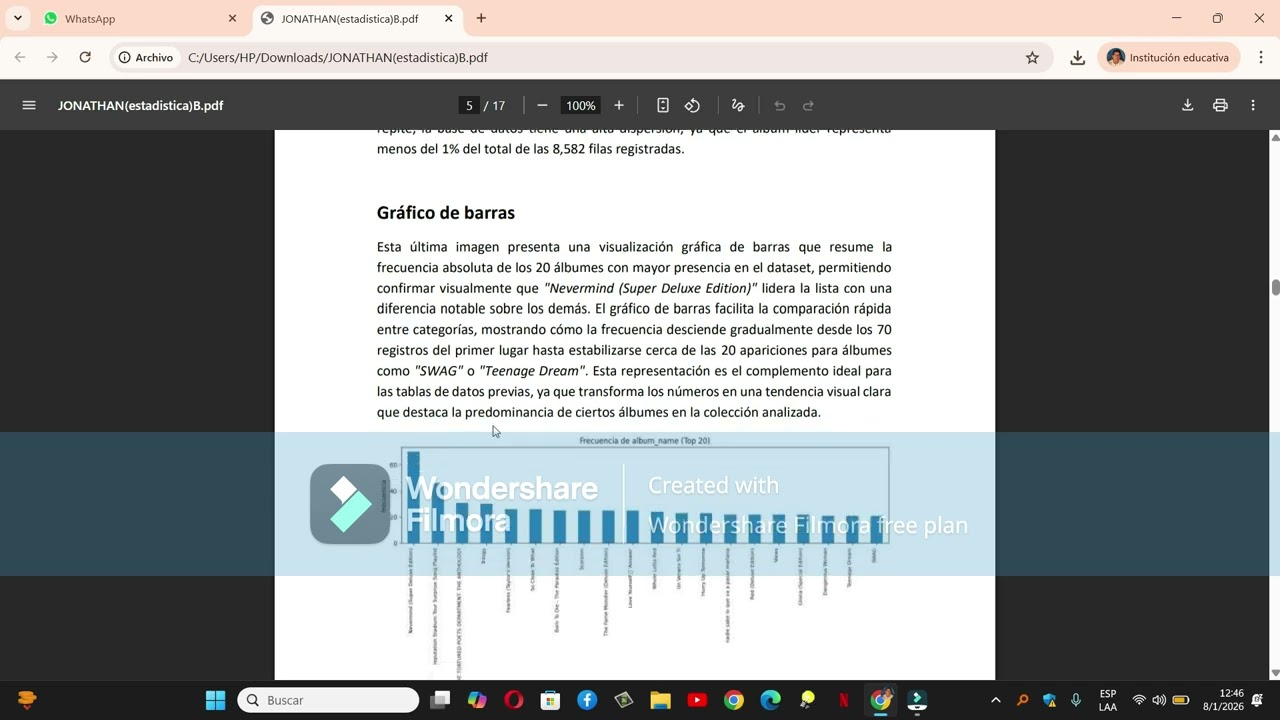Click the scrollbar down arrow
Image resolution: width=1280 pixels, height=720 pixels.
click(x=1275, y=673)
